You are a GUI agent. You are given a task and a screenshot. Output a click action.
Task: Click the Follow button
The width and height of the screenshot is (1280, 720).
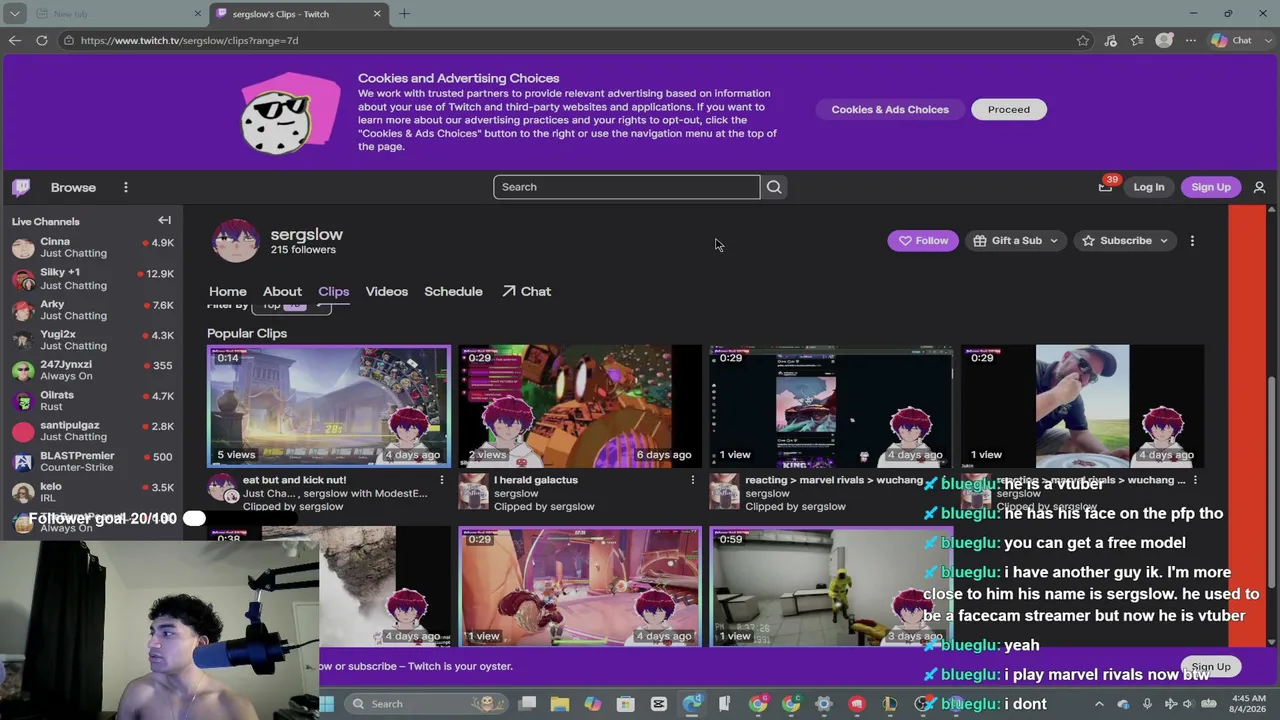923,241
